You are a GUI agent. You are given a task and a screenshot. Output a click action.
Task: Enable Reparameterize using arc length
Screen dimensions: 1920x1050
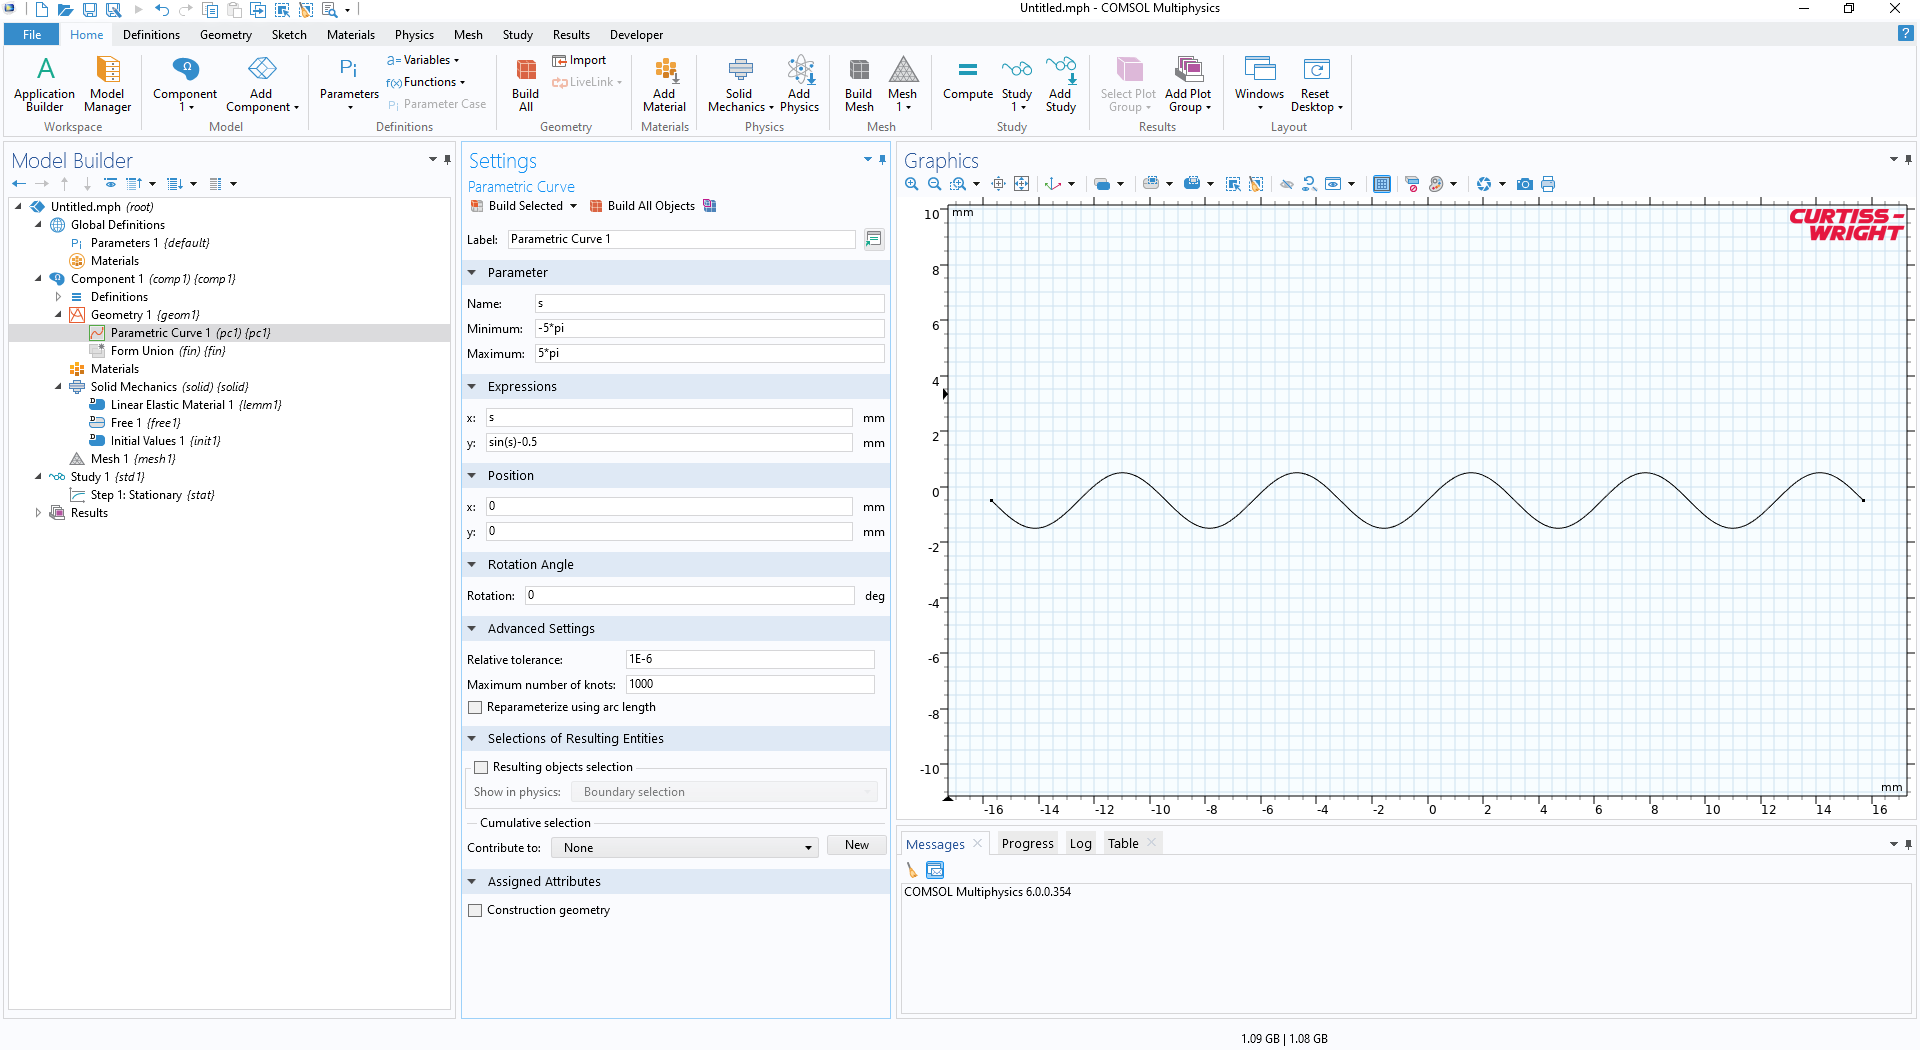point(476,708)
